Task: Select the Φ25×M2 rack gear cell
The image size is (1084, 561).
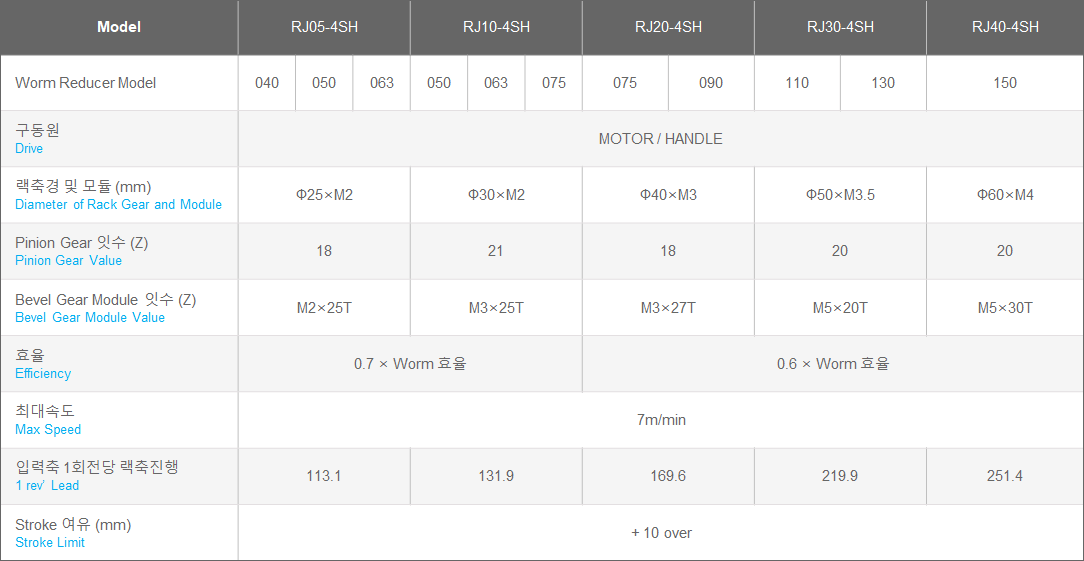Action: [324, 195]
